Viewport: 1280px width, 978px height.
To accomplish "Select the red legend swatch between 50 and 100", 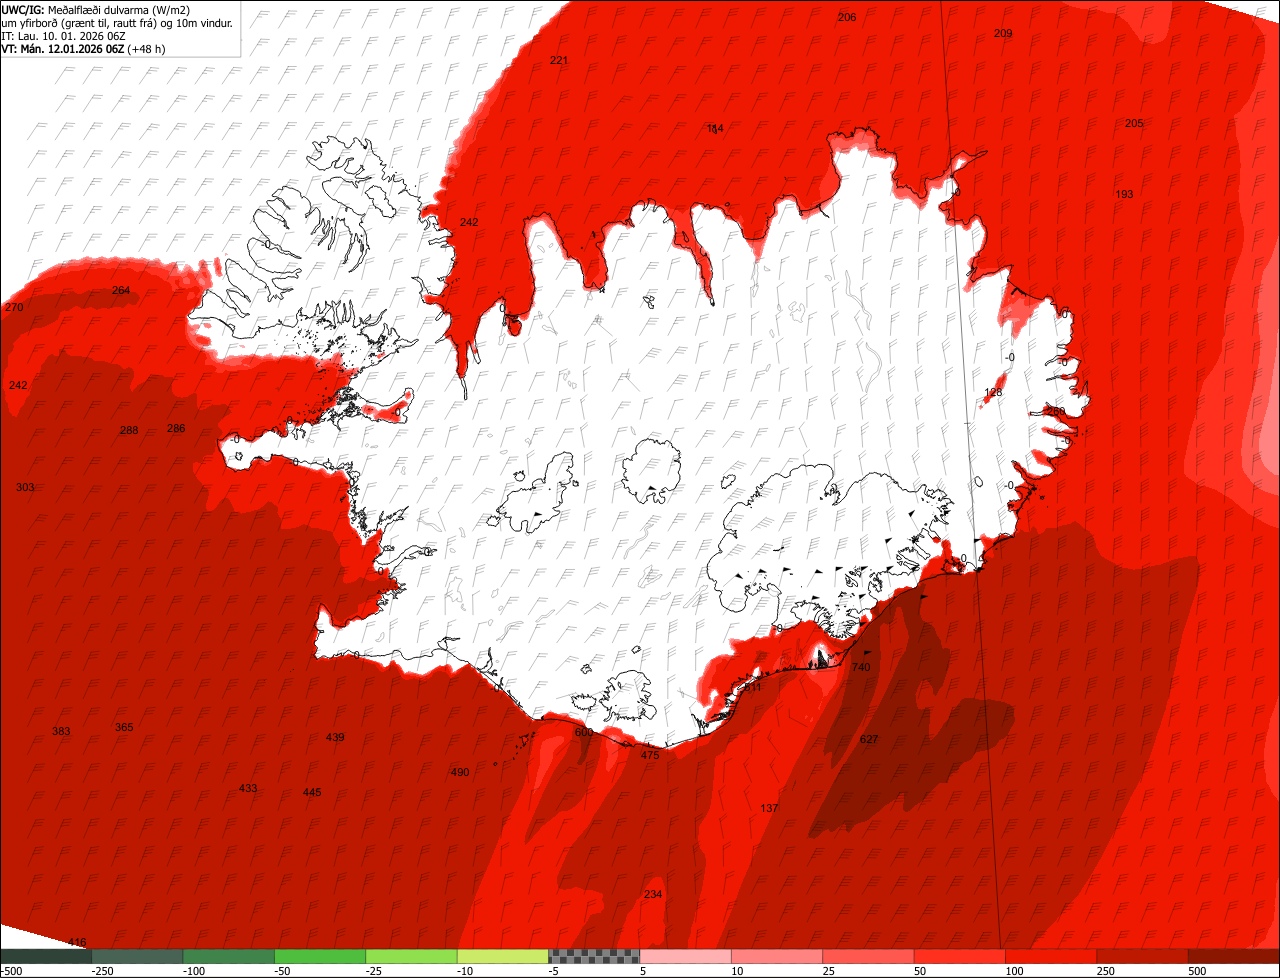I will pos(960,956).
